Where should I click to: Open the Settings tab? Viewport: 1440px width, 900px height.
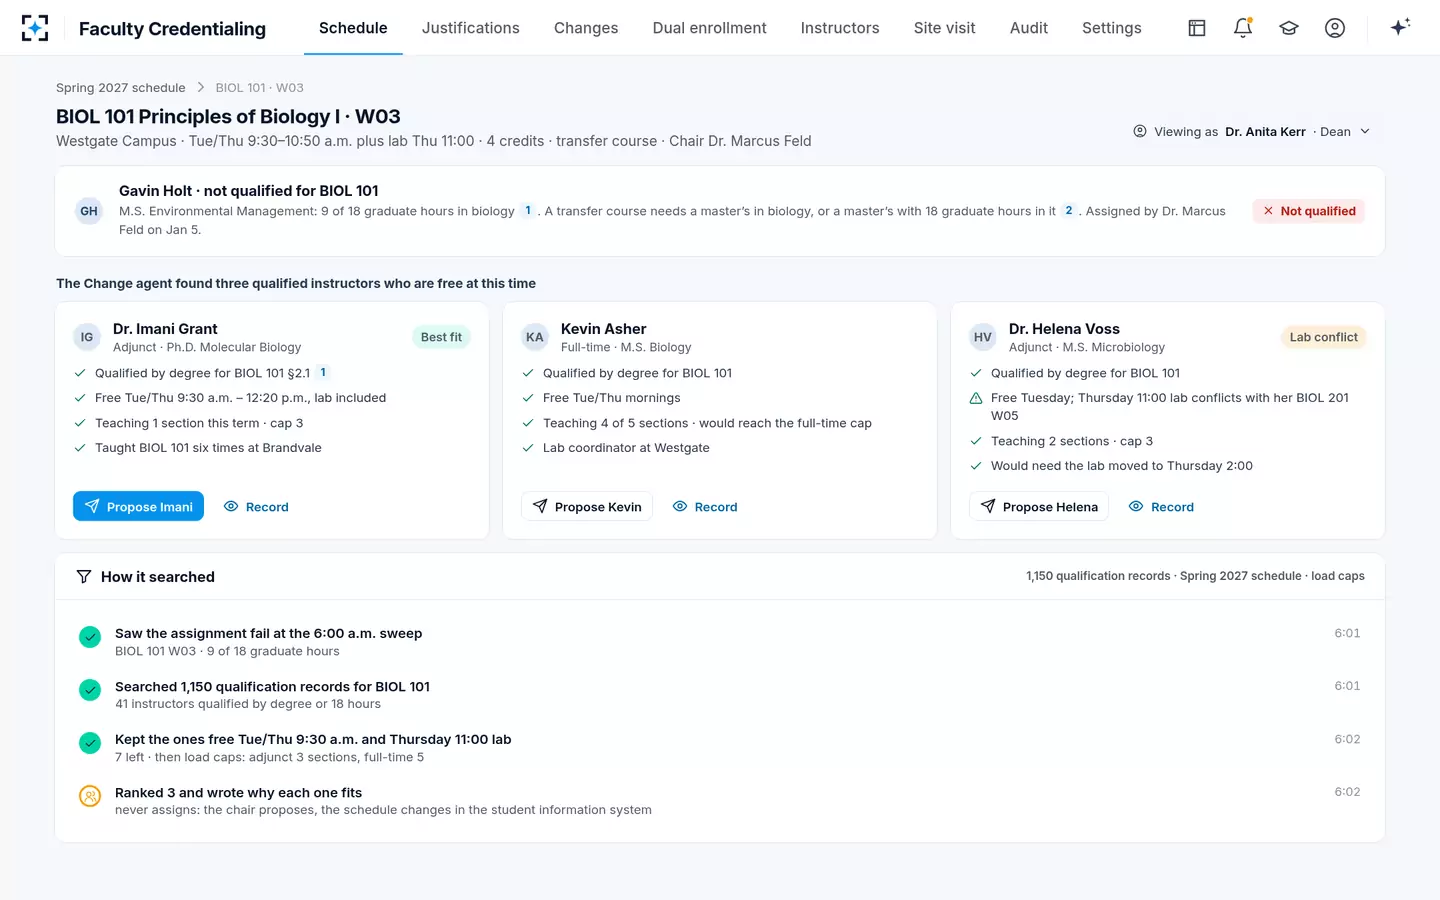click(x=1111, y=28)
